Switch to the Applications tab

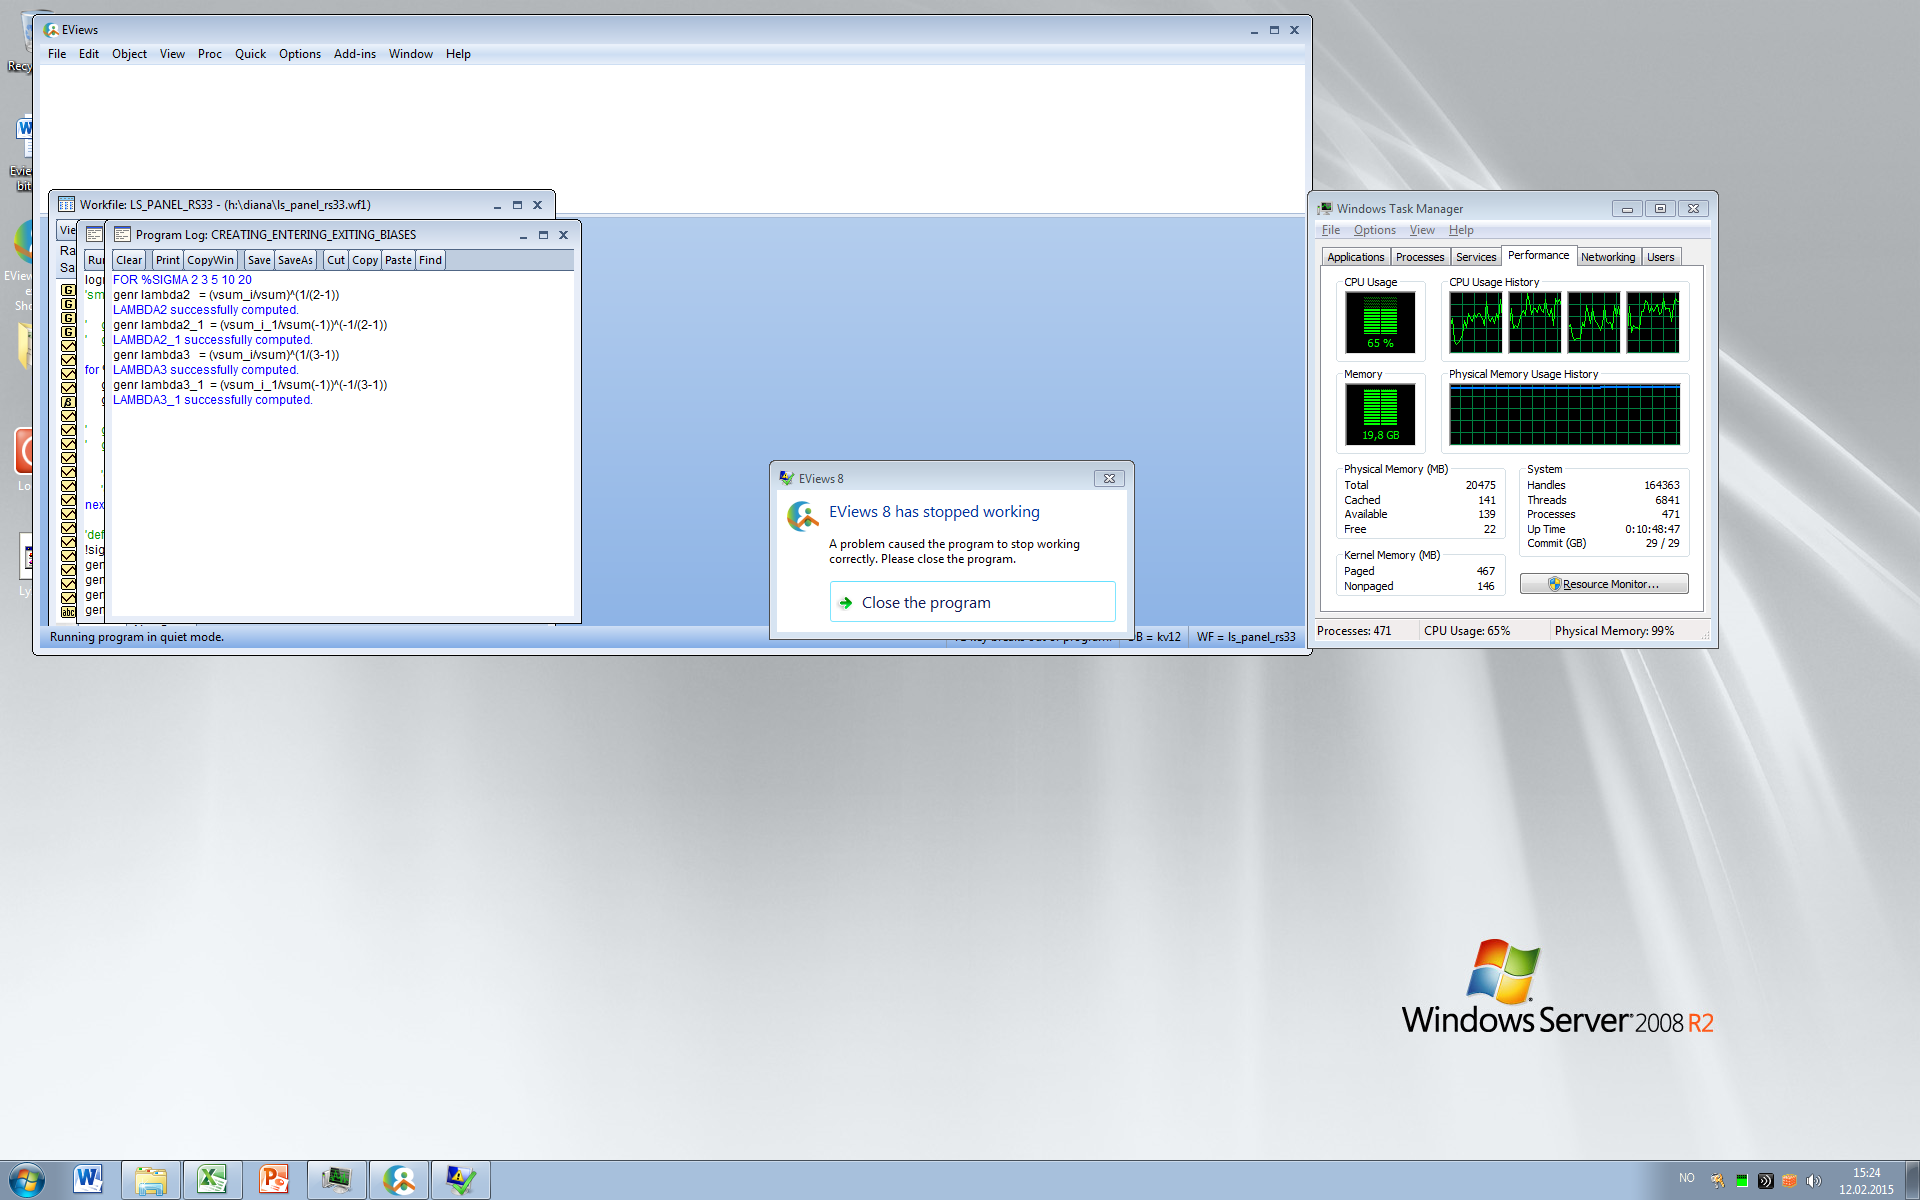click(1356, 257)
